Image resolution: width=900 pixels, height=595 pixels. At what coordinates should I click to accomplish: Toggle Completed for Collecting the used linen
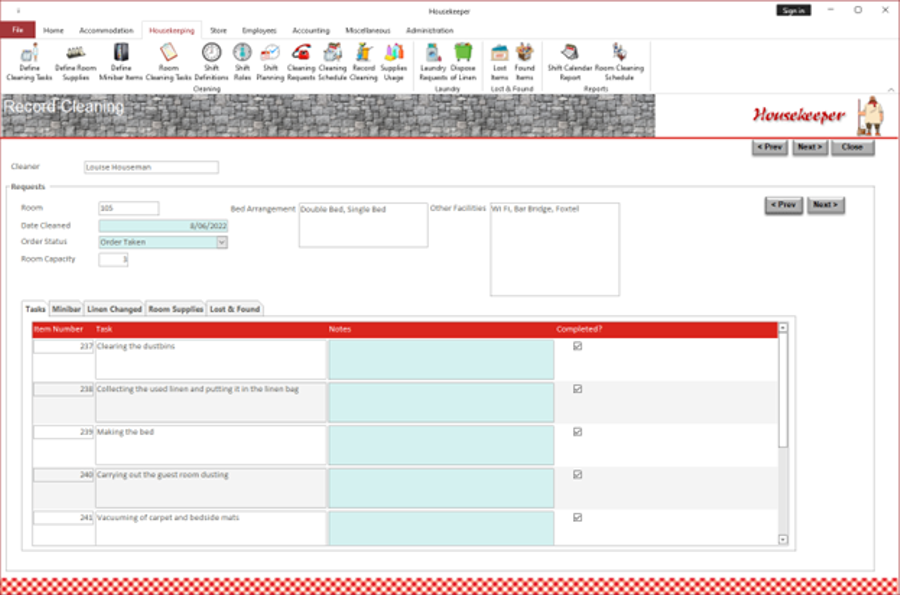(577, 389)
